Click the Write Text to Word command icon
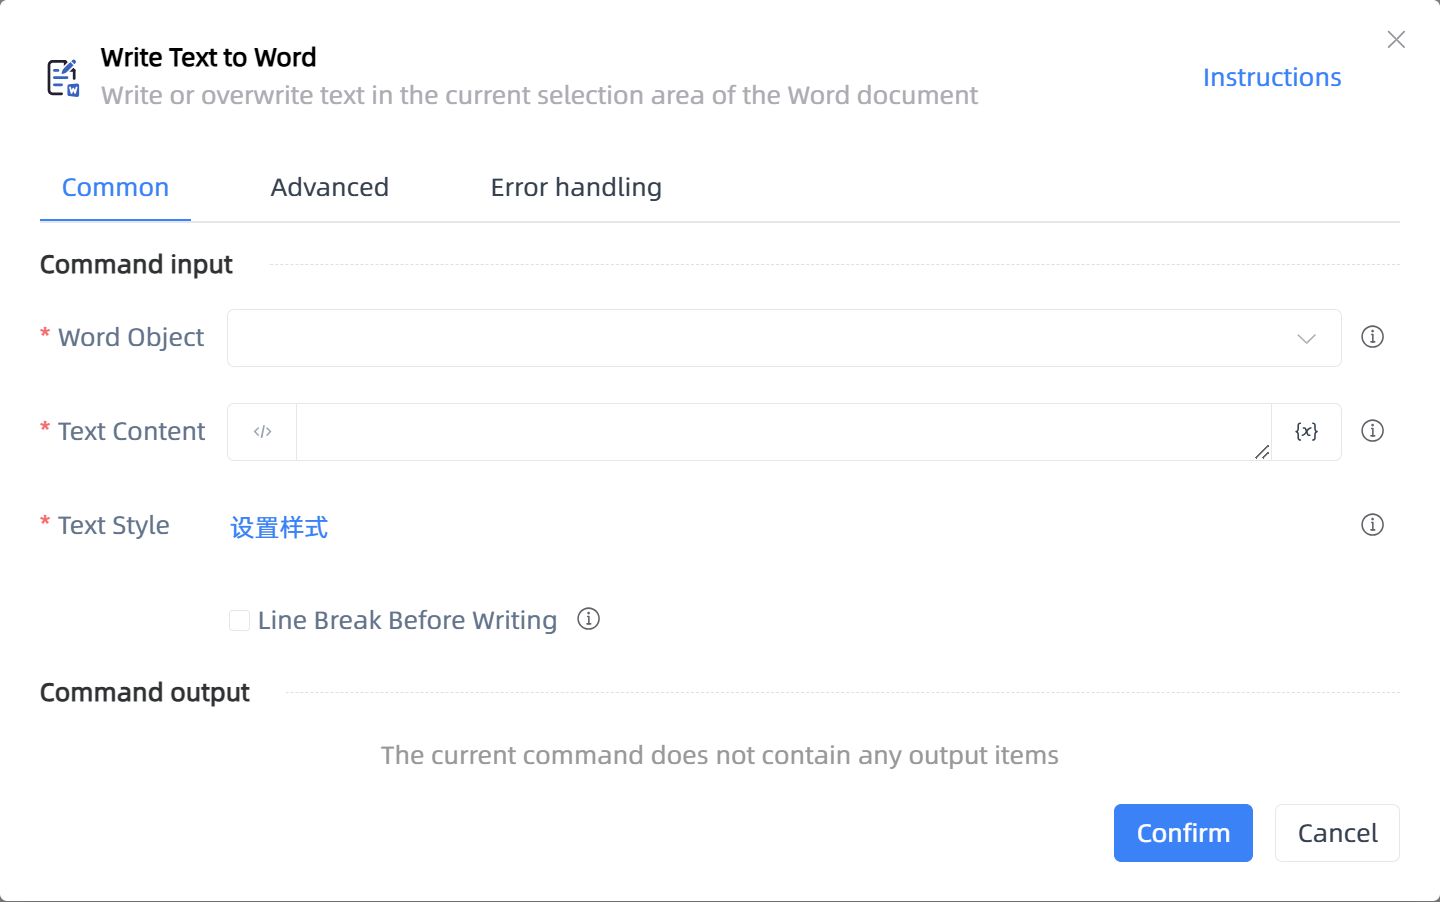 click(63, 77)
